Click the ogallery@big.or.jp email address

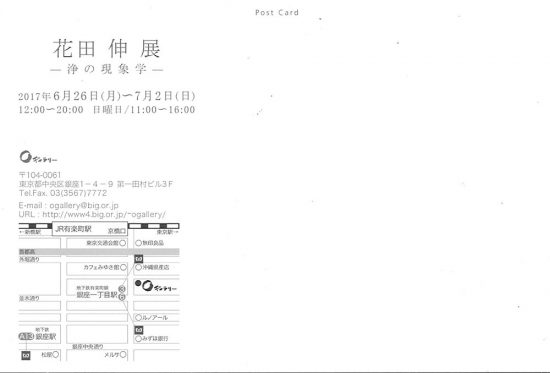click(84, 205)
